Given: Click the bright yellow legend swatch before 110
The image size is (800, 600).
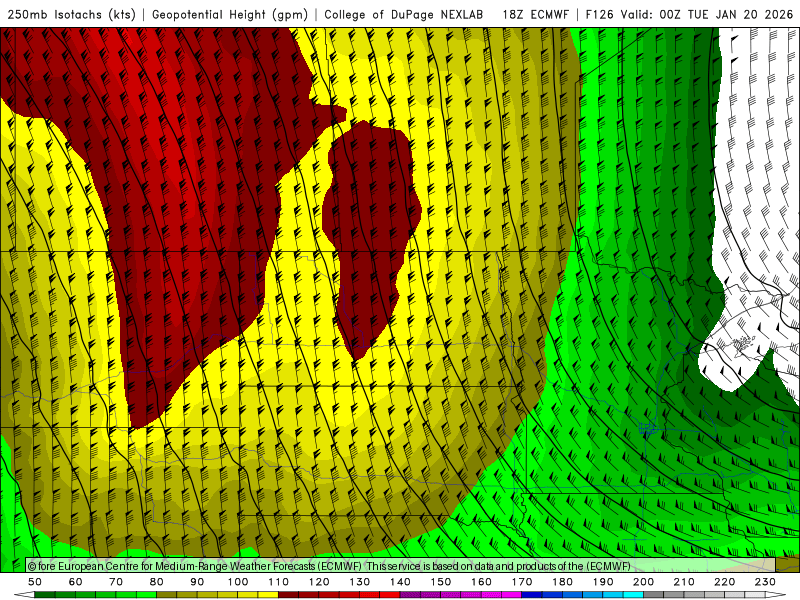Looking at the screenshot, I should [268, 595].
